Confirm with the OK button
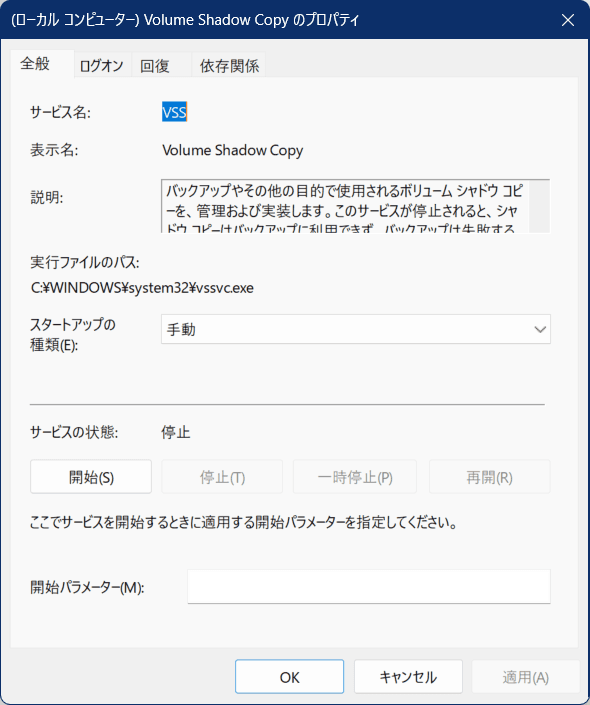 (x=290, y=677)
